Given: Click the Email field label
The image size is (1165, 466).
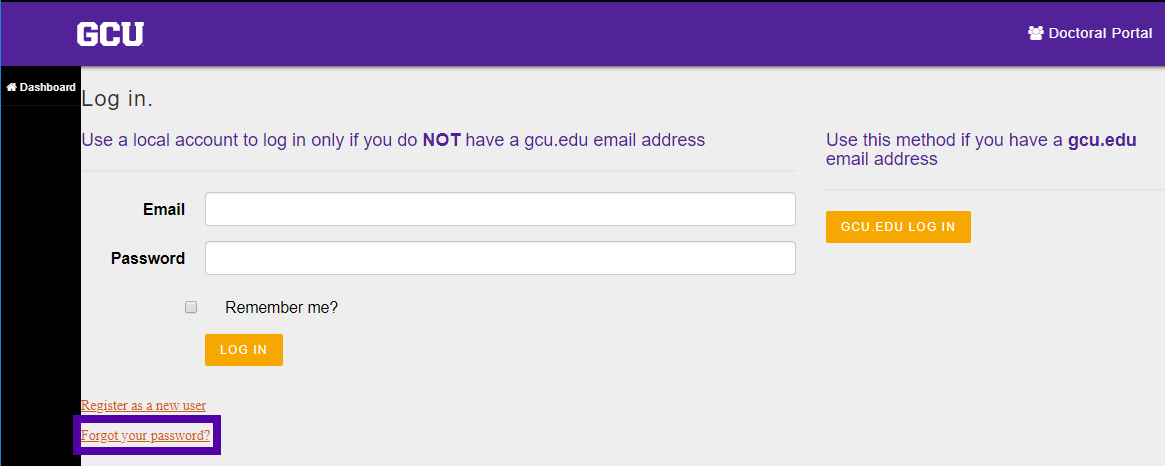Looking at the screenshot, I should click(x=164, y=210).
